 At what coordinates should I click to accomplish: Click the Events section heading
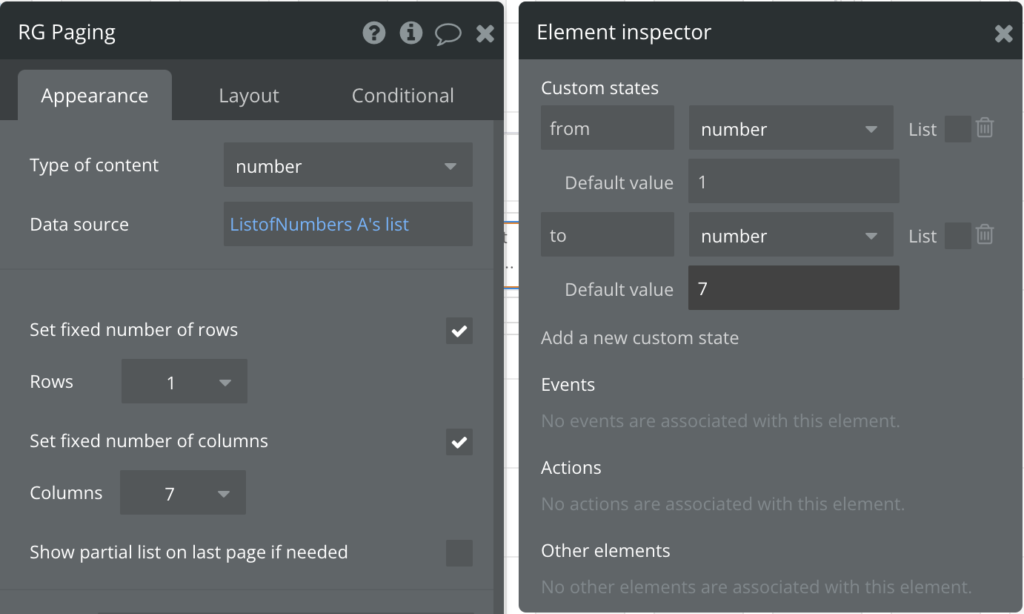(568, 384)
